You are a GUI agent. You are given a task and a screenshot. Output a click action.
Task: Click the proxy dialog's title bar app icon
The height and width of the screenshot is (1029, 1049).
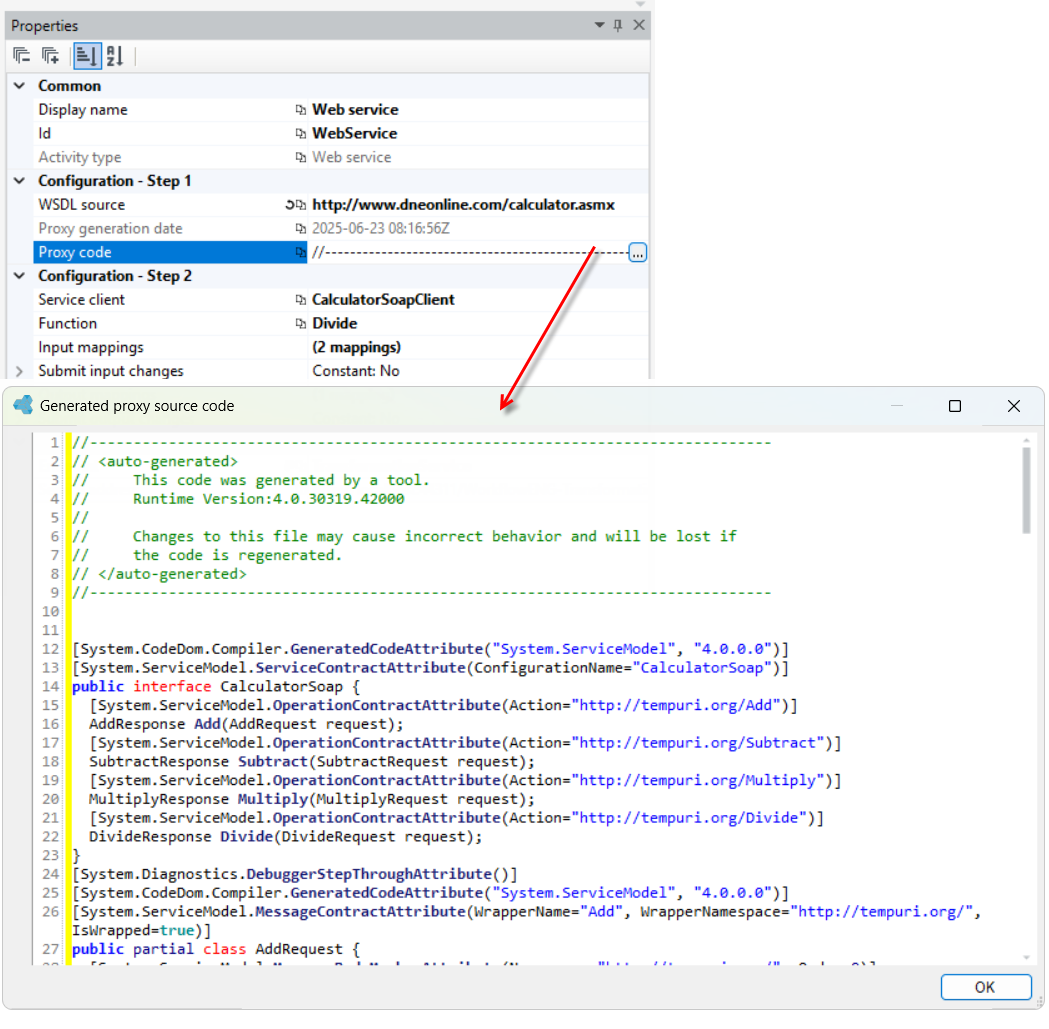coord(23,405)
